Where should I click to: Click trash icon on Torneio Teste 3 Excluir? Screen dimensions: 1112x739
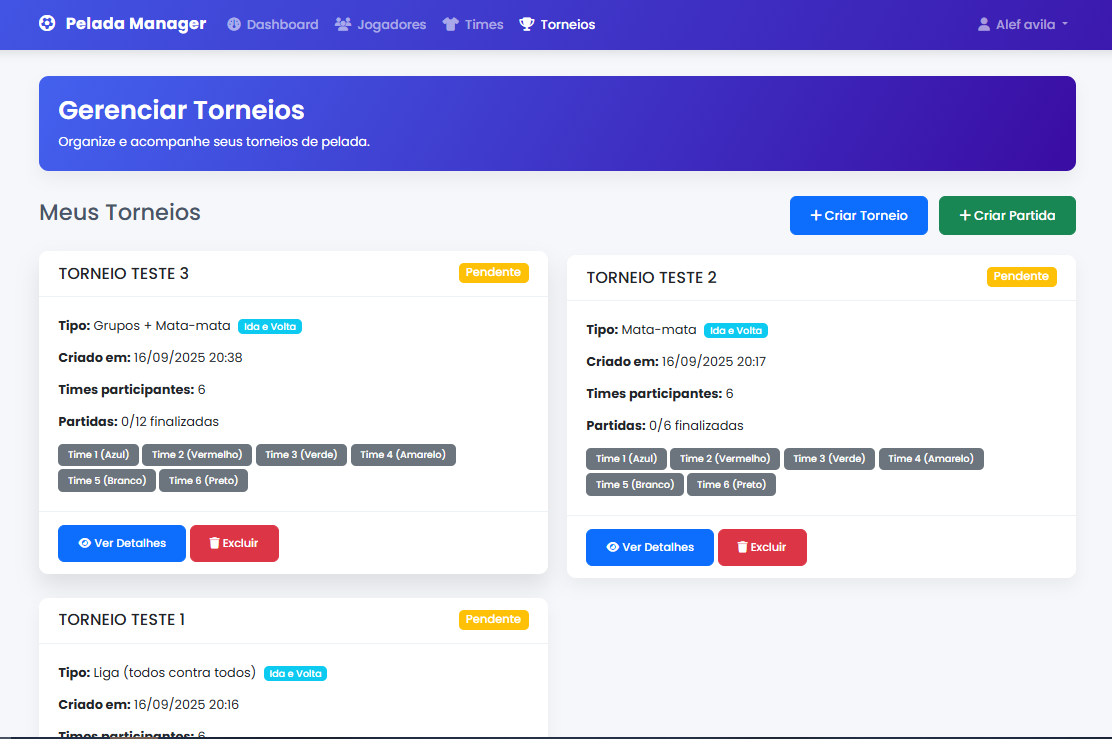[214, 544]
